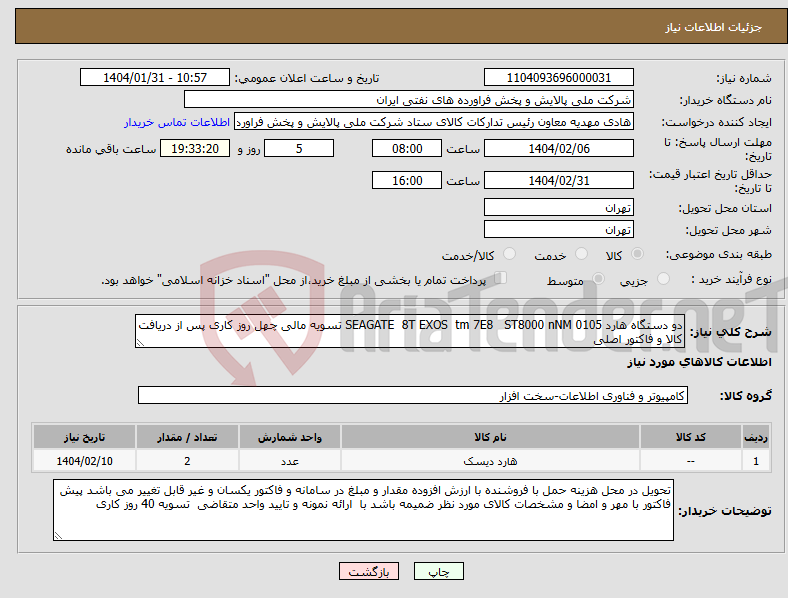
Task: Click the quantity cell showing 2
Action: click(187, 461)
